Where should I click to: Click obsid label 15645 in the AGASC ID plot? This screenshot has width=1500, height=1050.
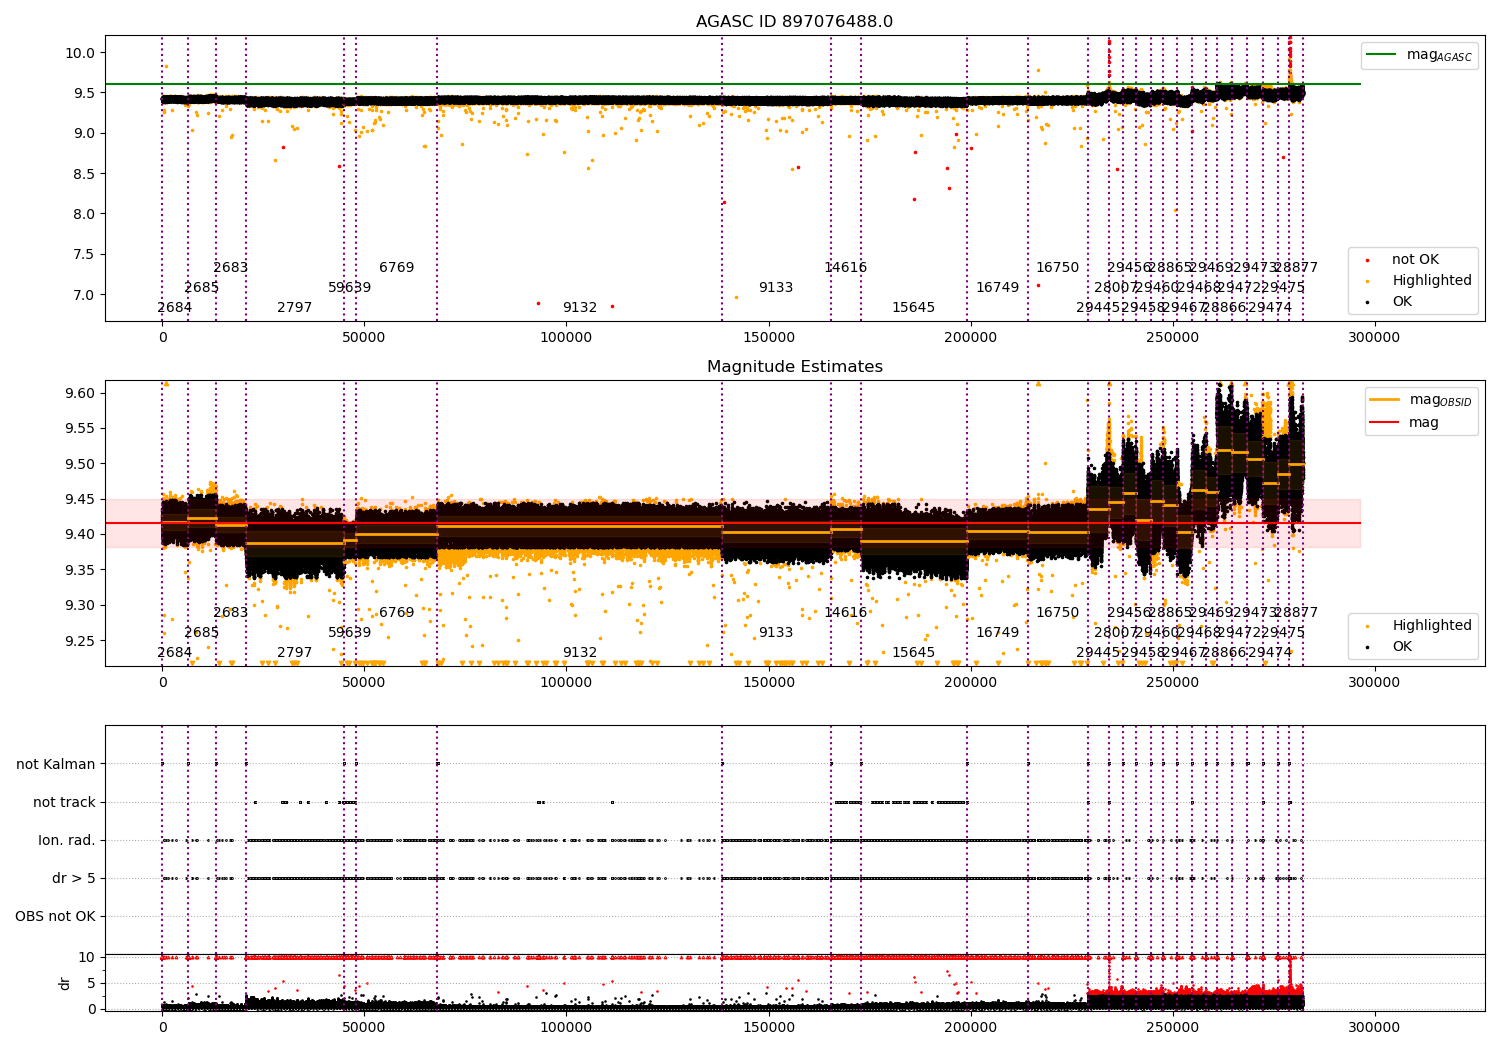(913, 308)
